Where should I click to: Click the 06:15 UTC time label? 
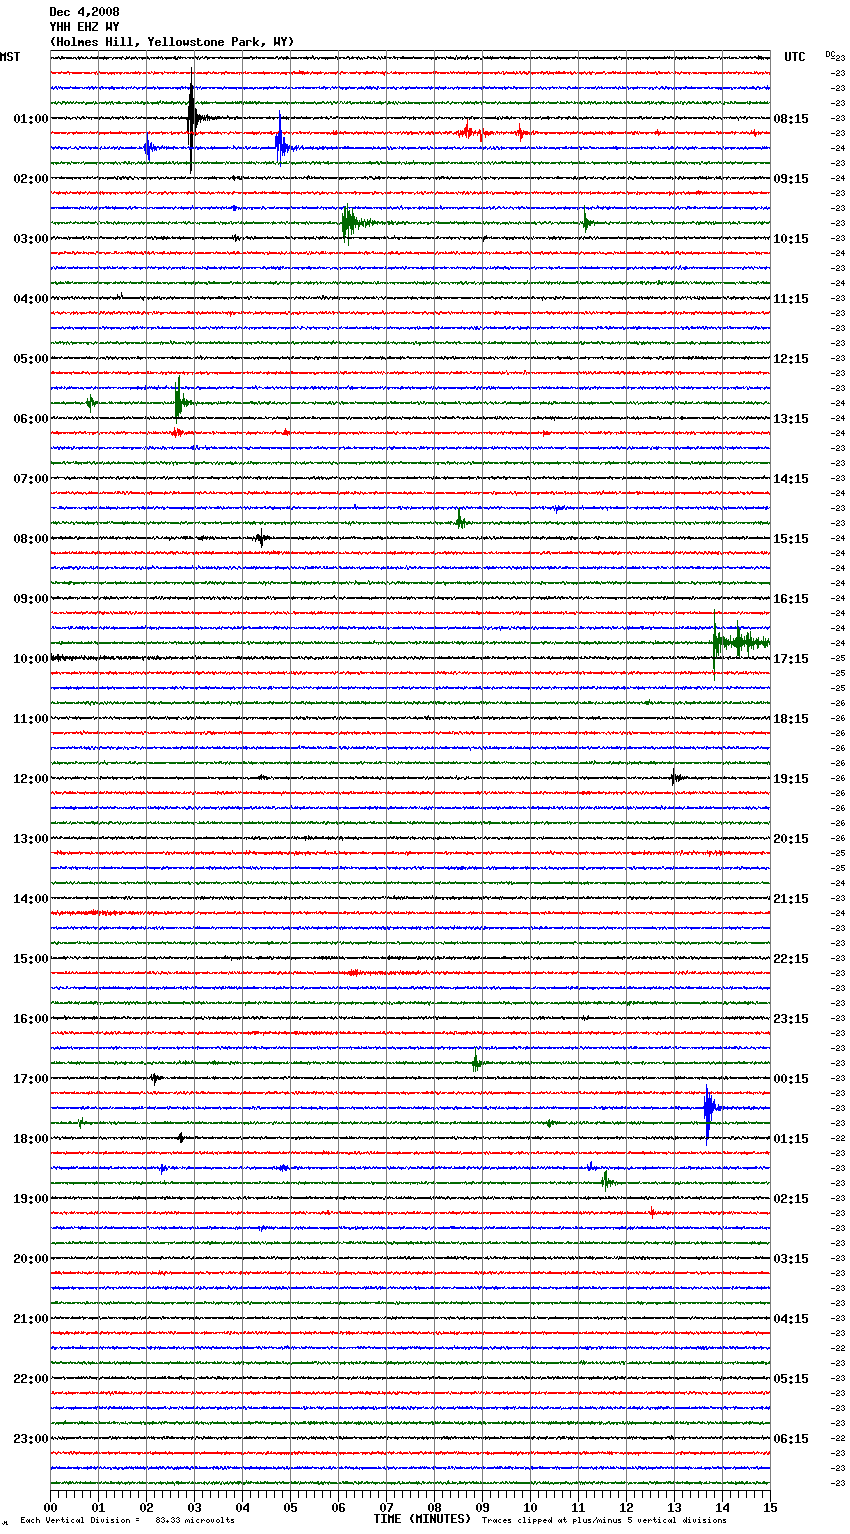pyautogui.click(x=791, y=1439)
